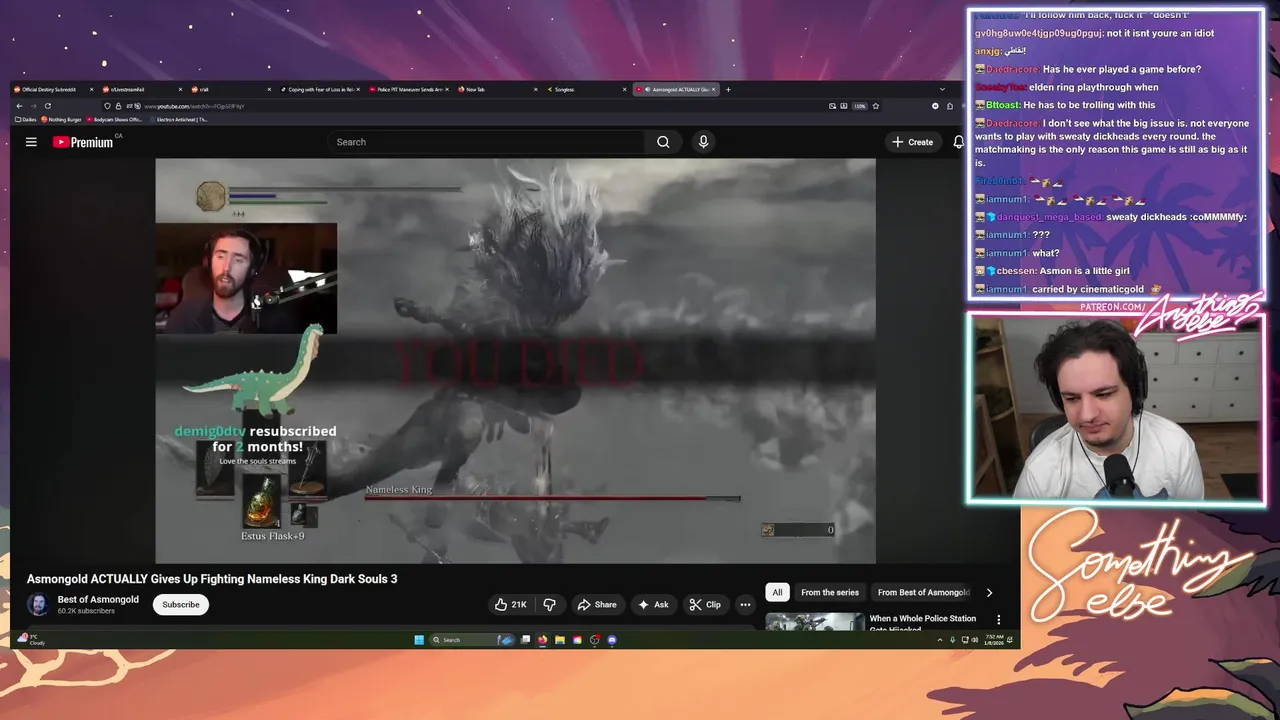Open File Explorer from the taskbar
Screen dimensions: 1280x720
pos(560,640)
